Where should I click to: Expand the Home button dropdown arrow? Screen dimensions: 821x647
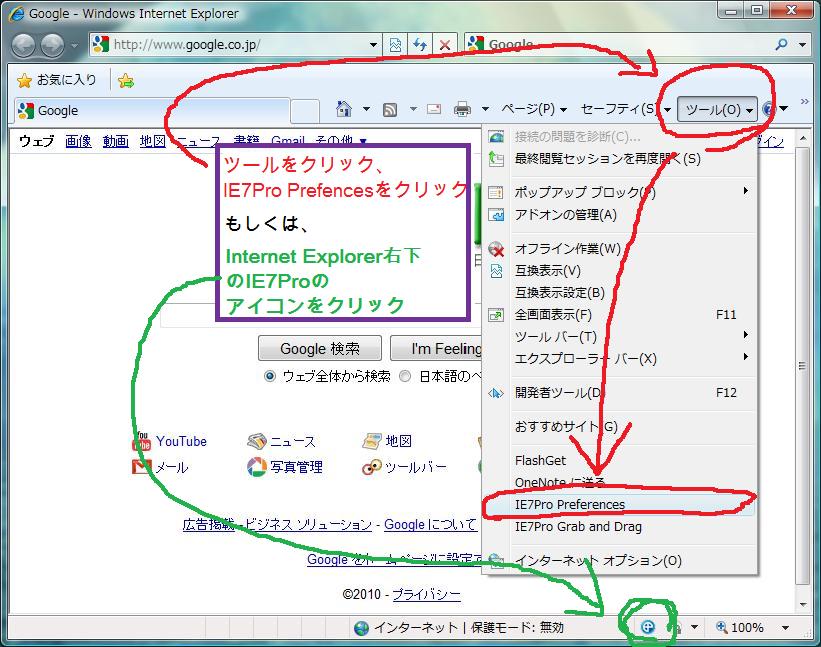pyautogui.click(x=367, y=109)
